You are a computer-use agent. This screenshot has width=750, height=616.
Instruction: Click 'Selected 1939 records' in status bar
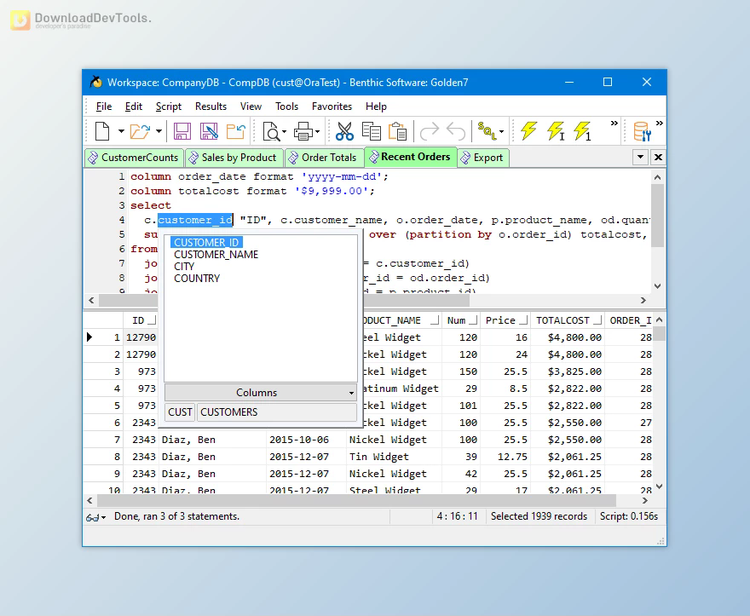point(539,517)
